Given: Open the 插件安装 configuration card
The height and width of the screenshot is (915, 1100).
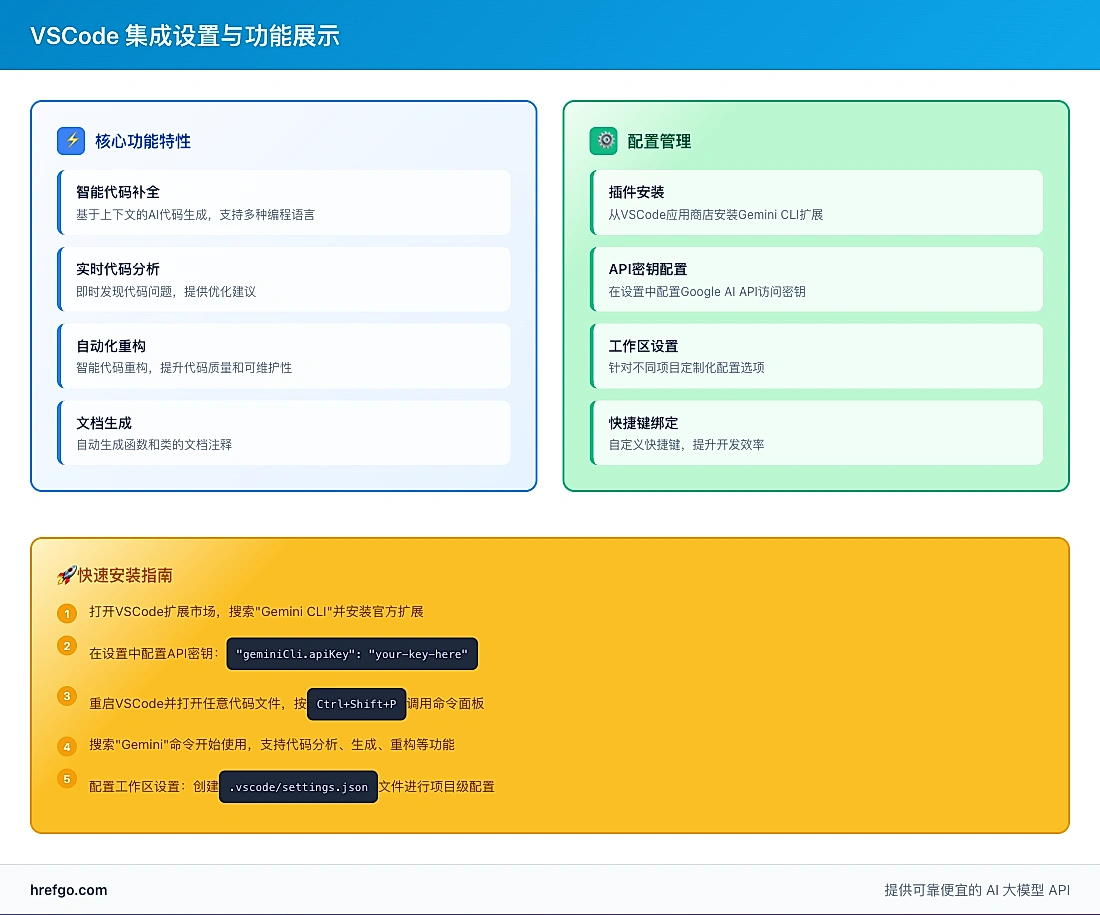Looking at the screenshot, I should (816, 202).
